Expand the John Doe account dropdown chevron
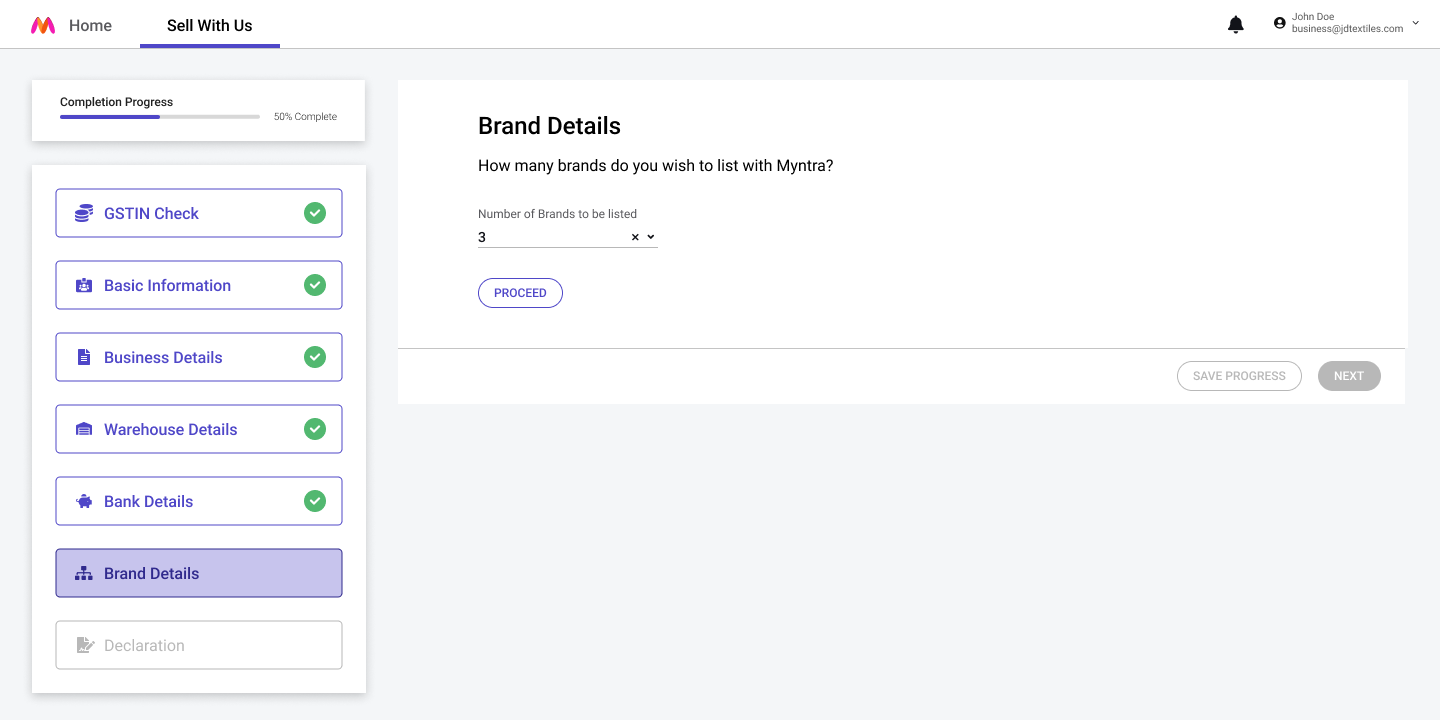Viewport: 1440px width, 720px height. click(x=1415, y=23)
